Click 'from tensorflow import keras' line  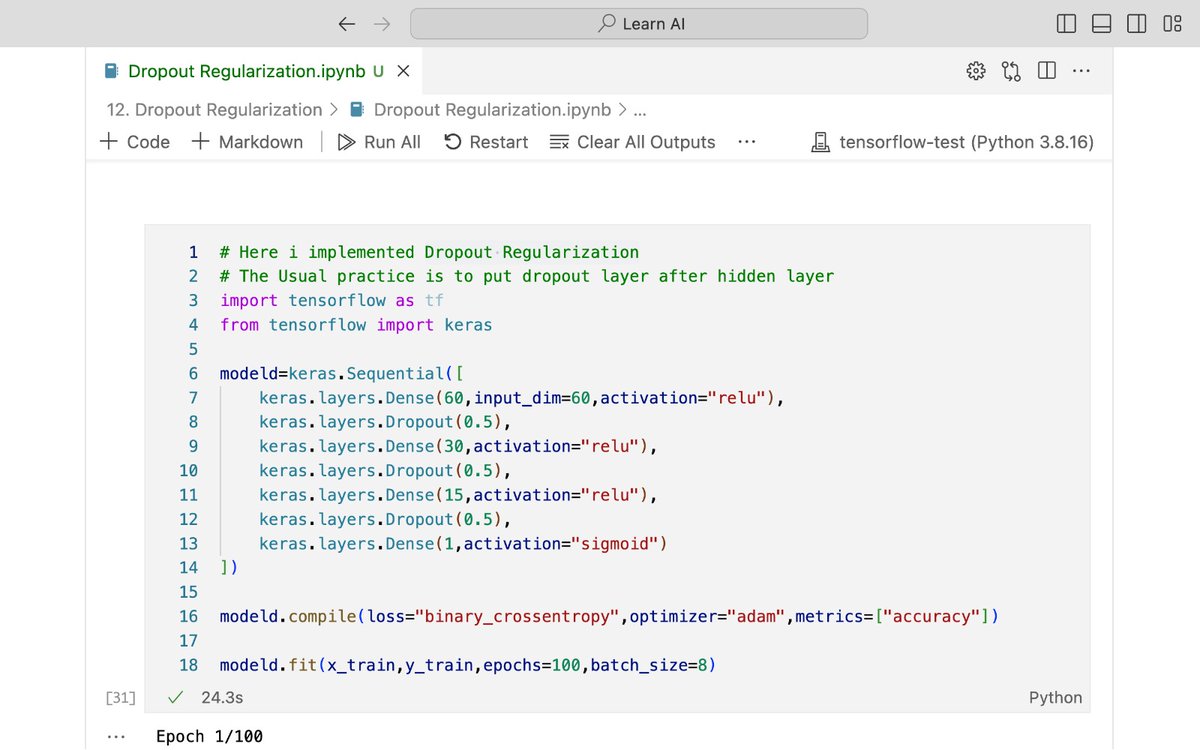356,325
